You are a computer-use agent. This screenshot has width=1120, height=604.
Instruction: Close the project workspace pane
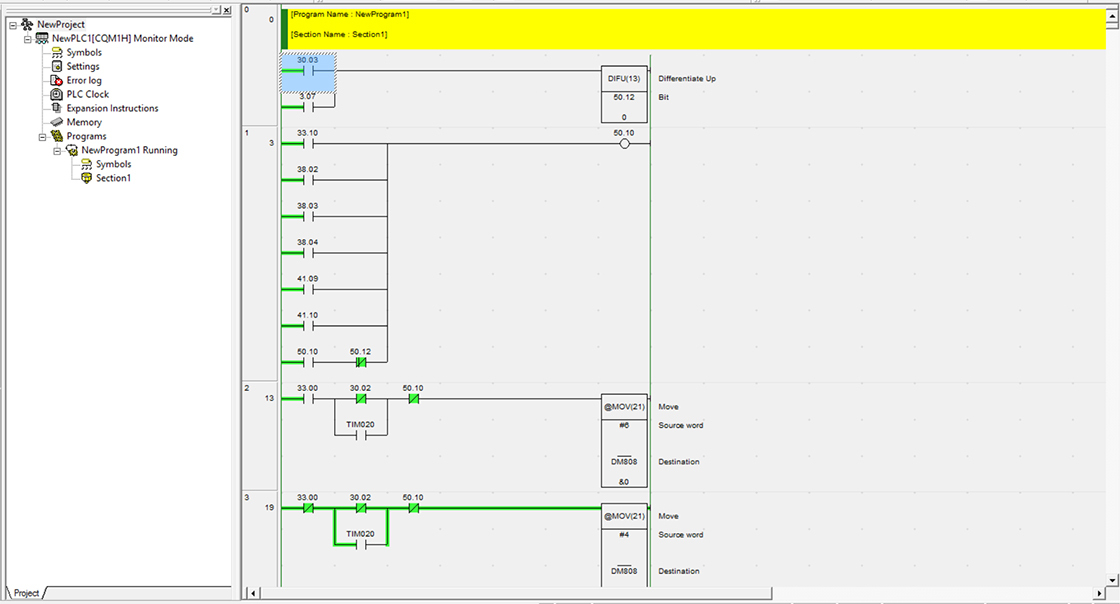point(227,10)
